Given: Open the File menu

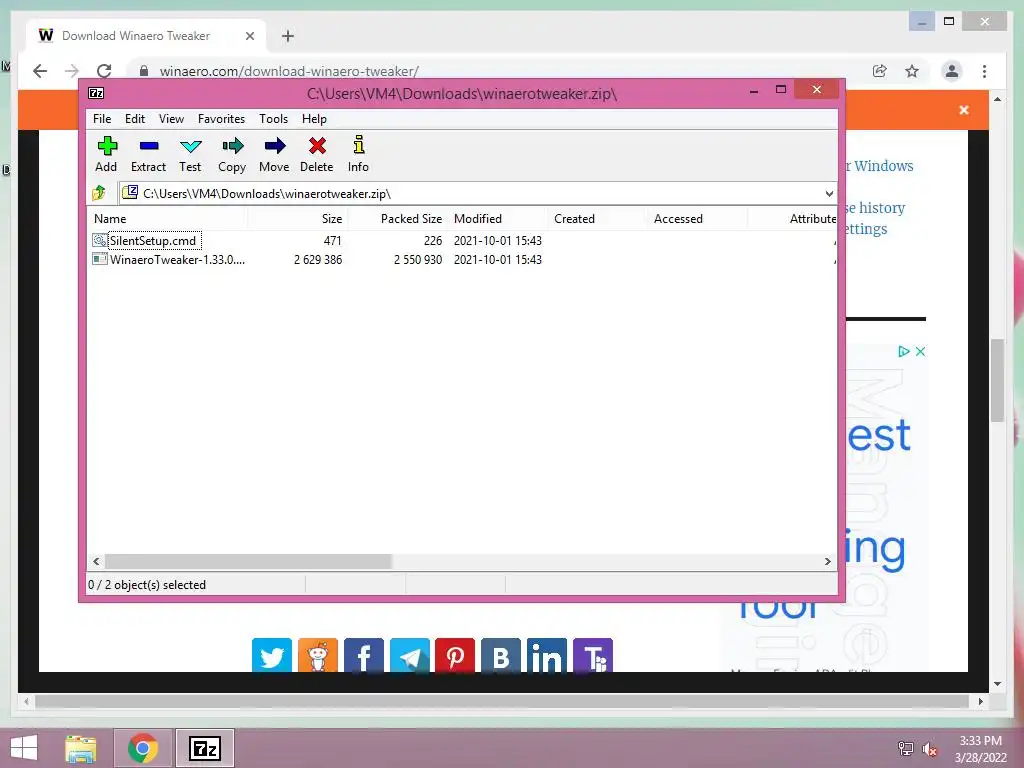Looking at the screenshot, I should pos(102,119).
